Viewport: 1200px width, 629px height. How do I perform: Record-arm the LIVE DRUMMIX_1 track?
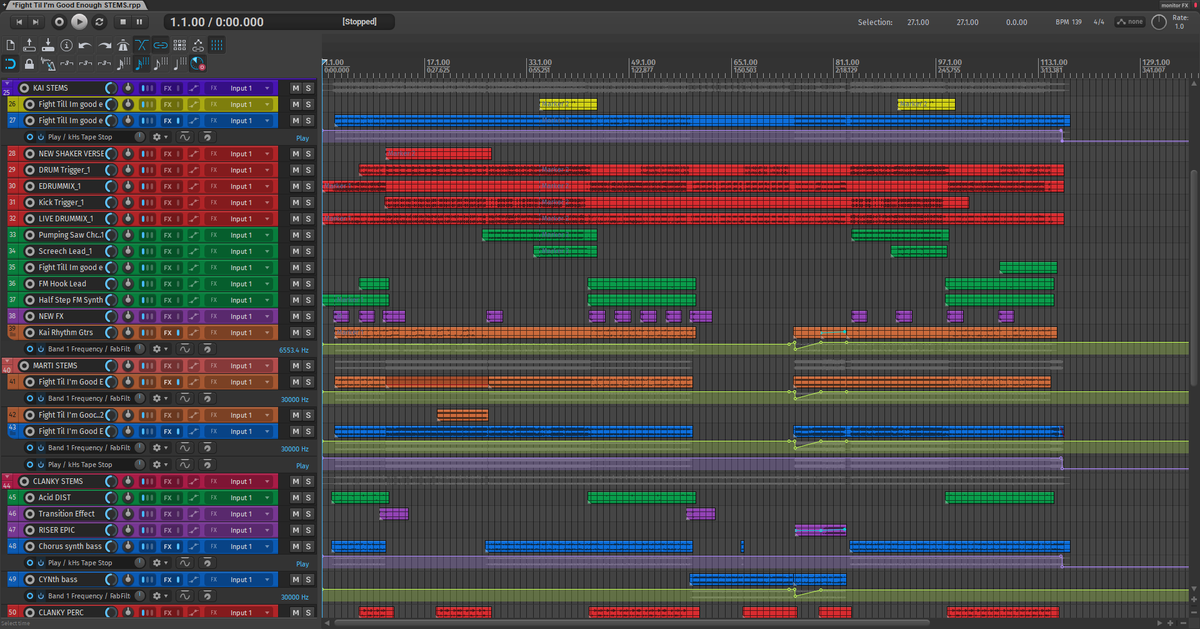point(30,219)
